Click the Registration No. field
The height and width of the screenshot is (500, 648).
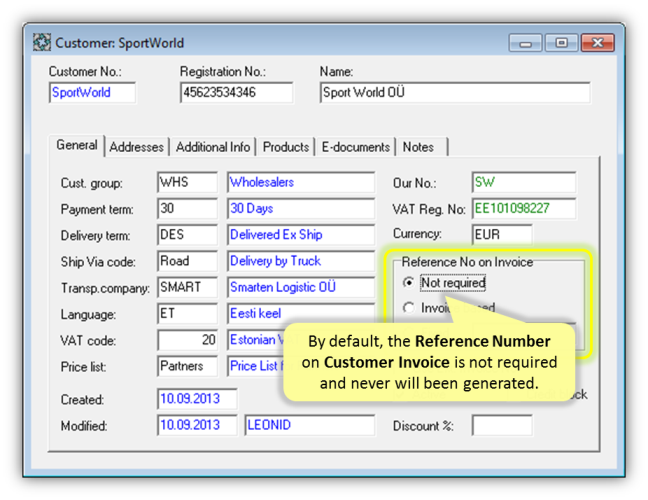click(x=236, y=93)
